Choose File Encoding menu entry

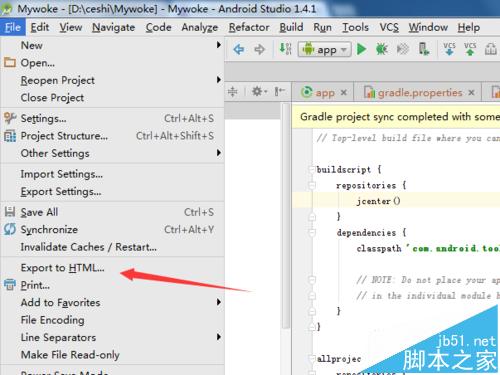pos(112,320)
